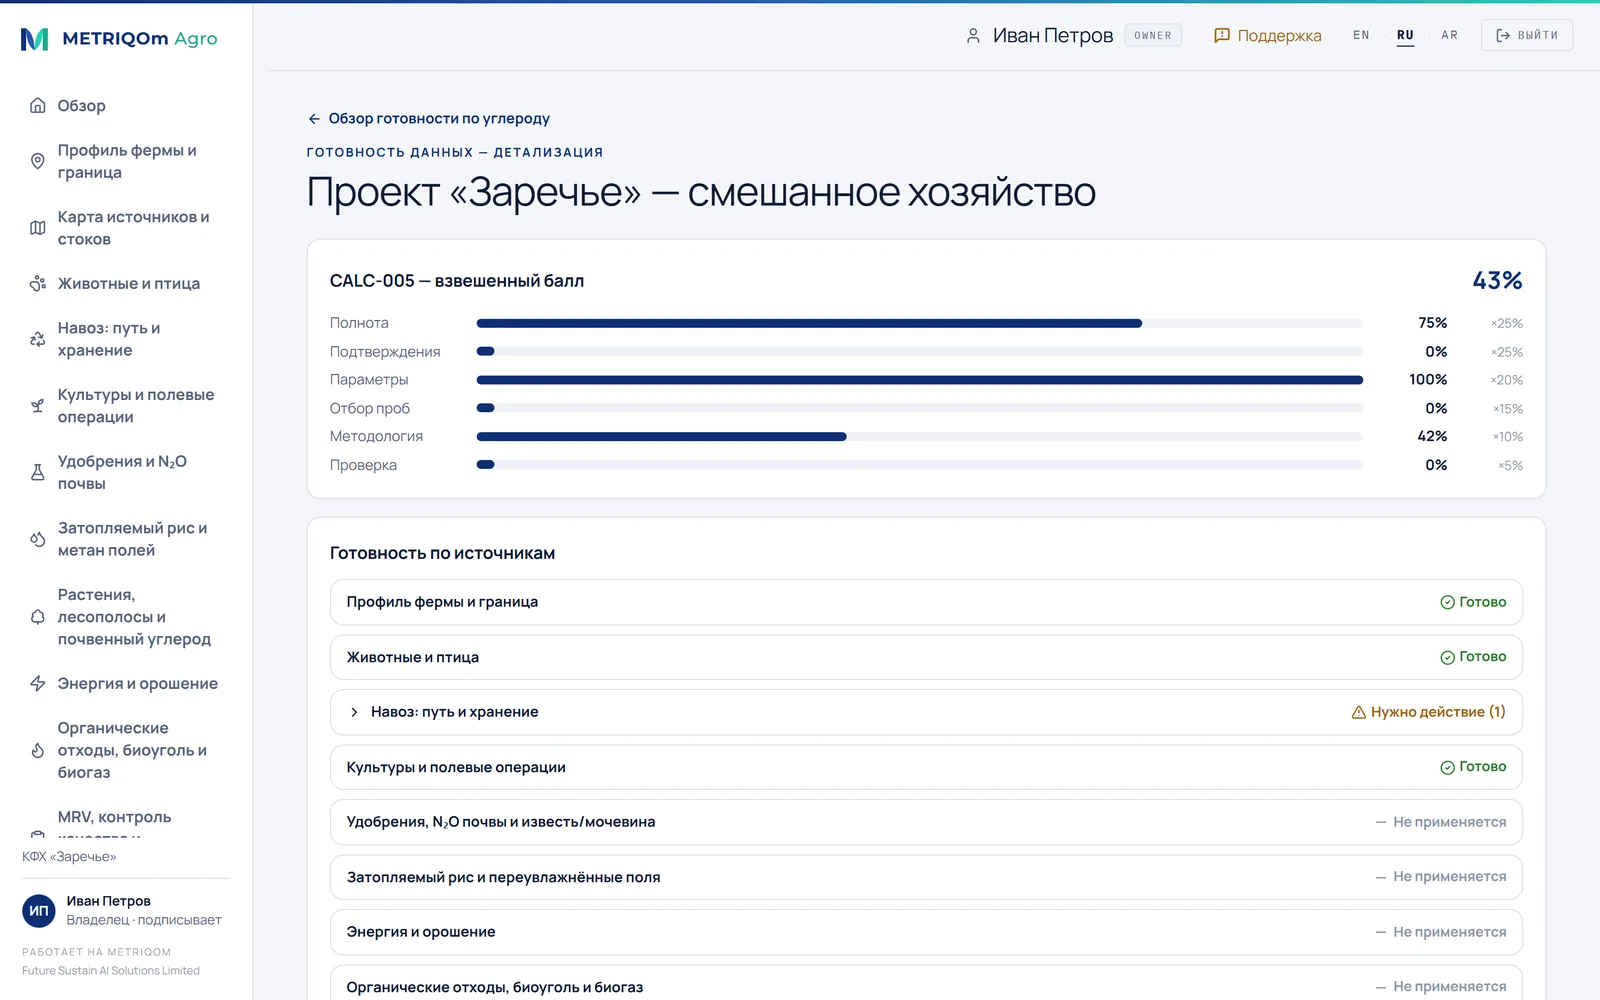Click checkmark icon on Животные и птица row
1600x1000 pixels.
(x=1447, y=657)
